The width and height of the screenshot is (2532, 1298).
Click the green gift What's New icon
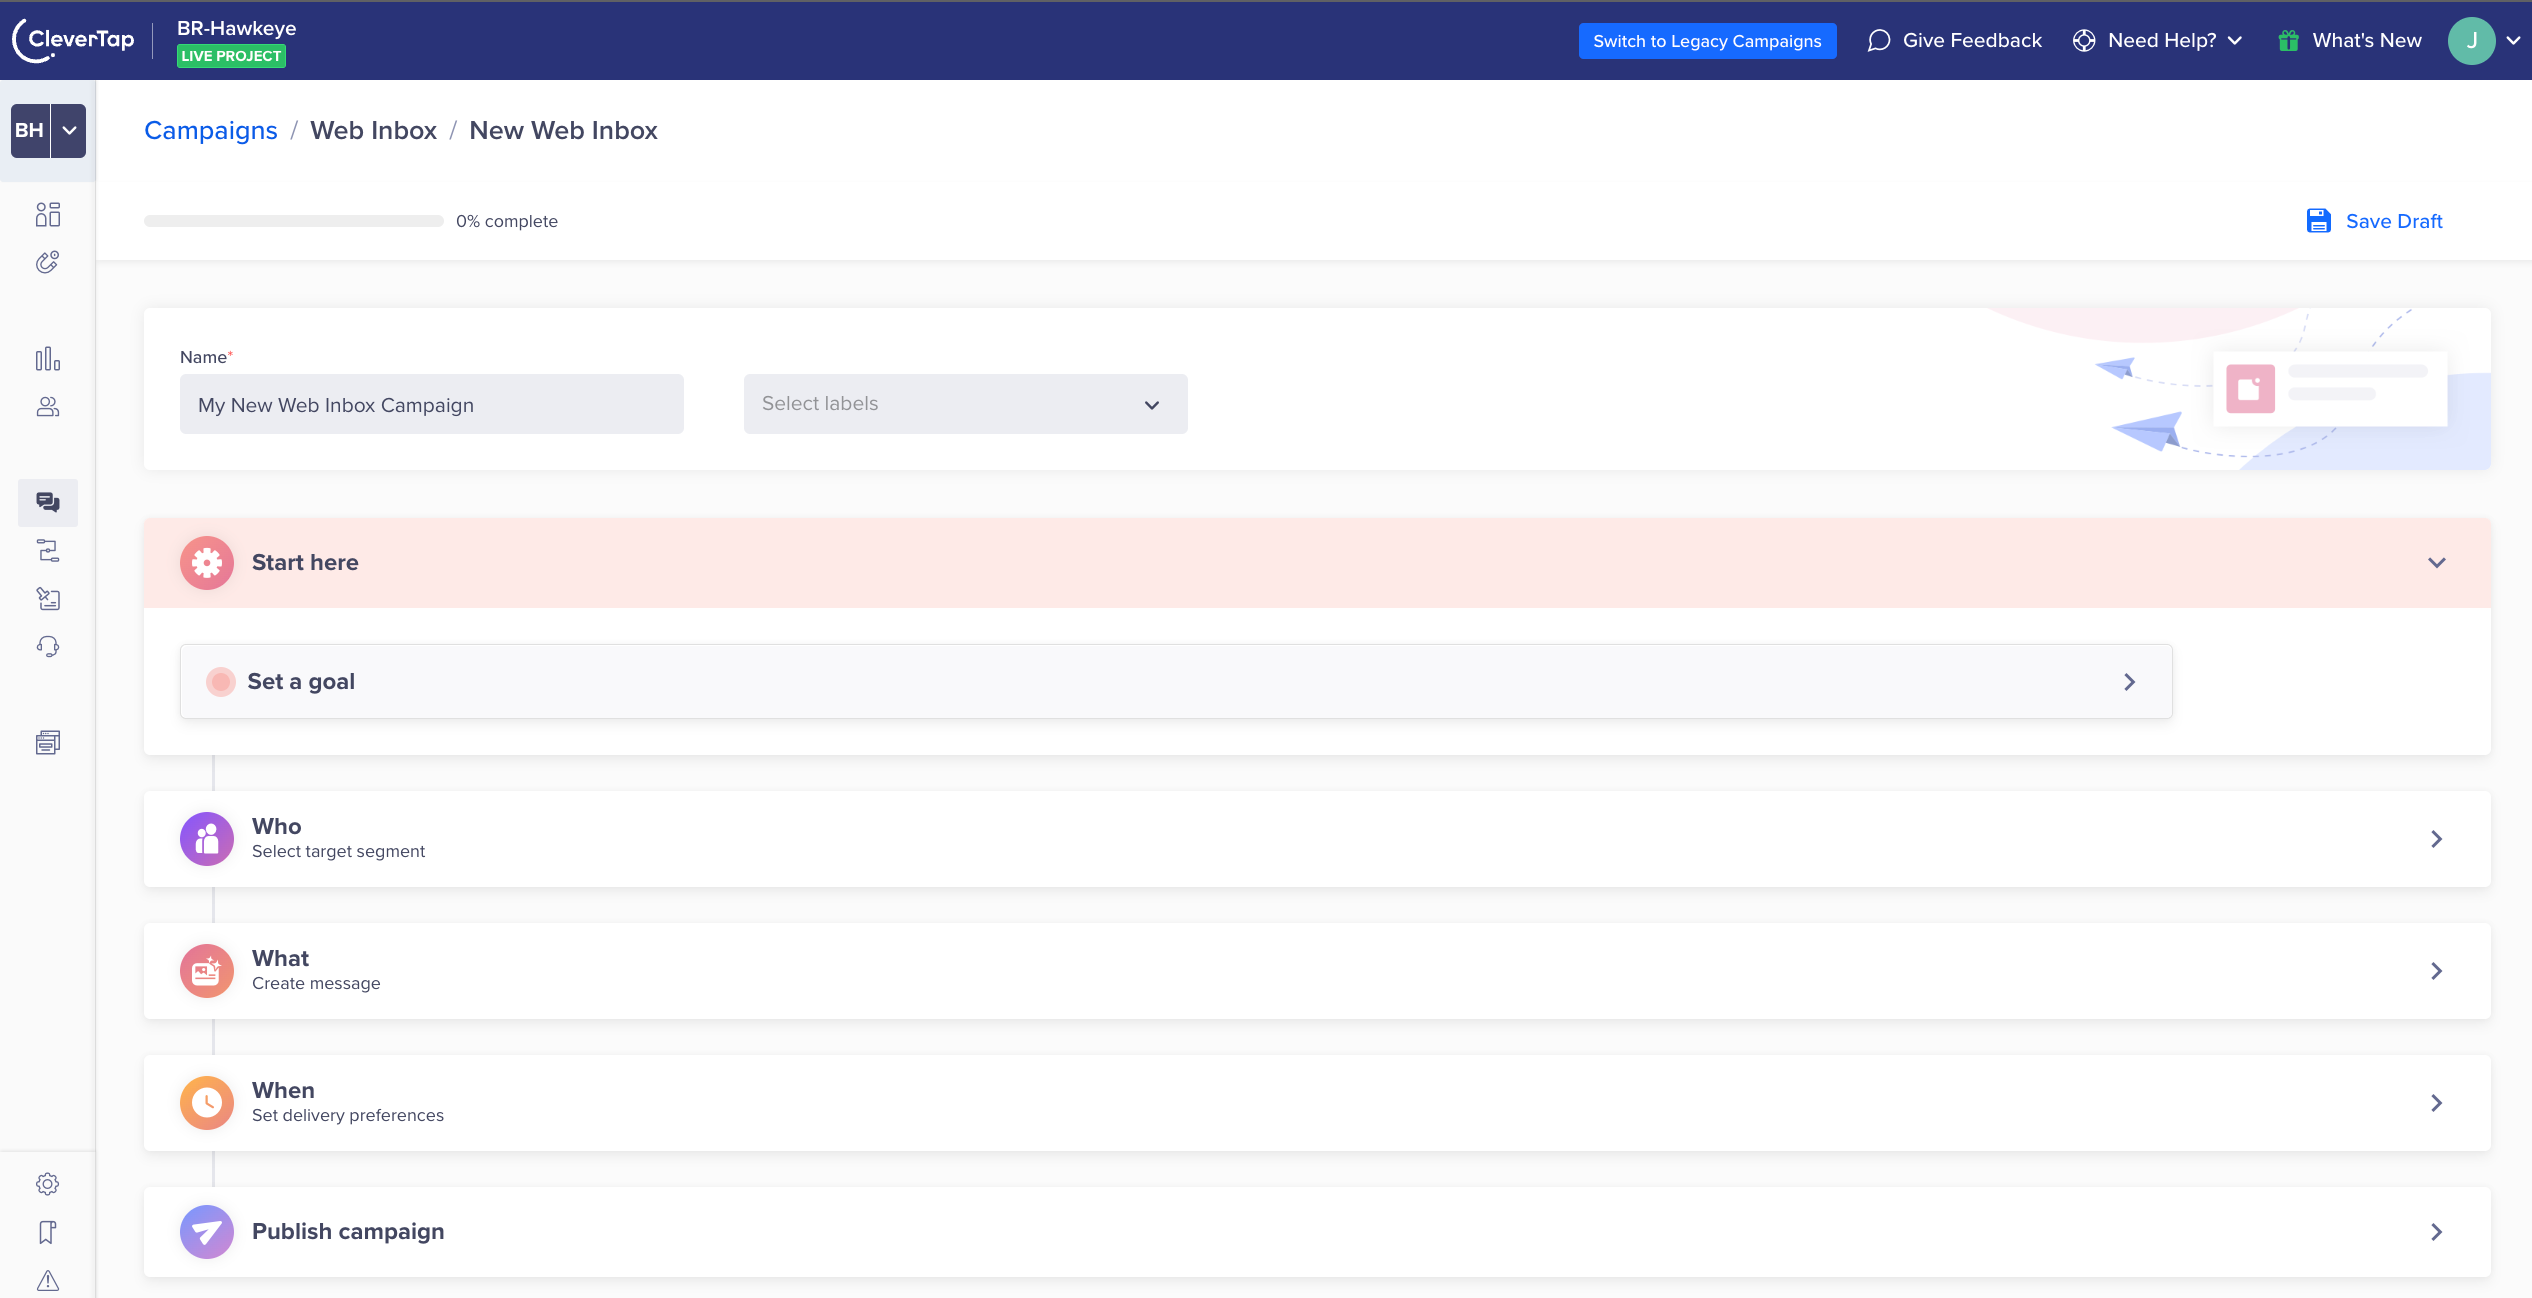(x=2288, y=41)
